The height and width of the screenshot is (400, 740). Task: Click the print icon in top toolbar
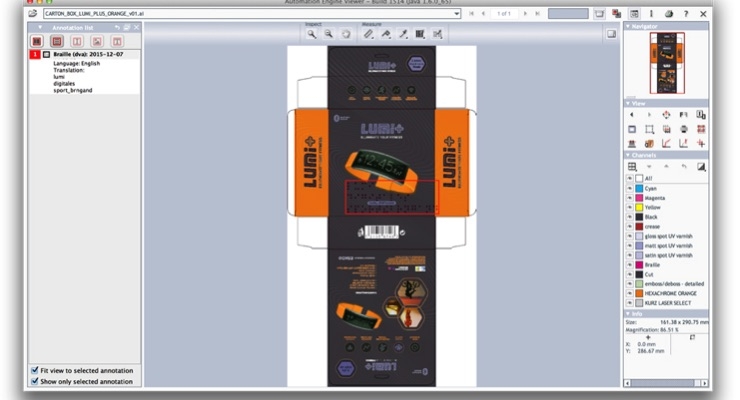(x=668, y=14)
